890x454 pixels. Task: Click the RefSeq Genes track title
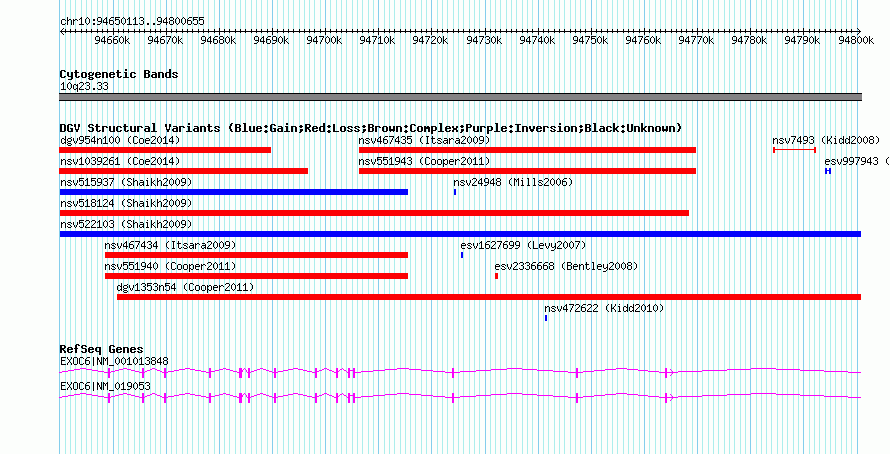102,349
